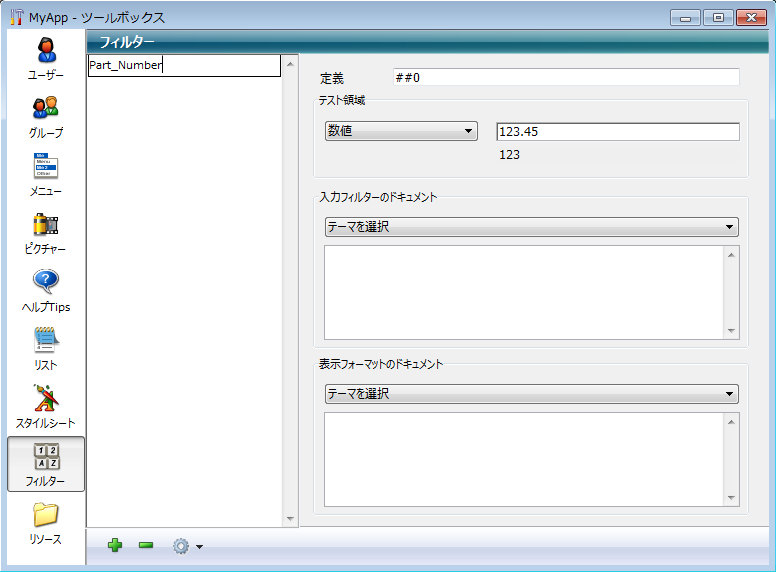Open the gear options menu
This screenshot has height=572, width=776.
click(x=186, y=546)
